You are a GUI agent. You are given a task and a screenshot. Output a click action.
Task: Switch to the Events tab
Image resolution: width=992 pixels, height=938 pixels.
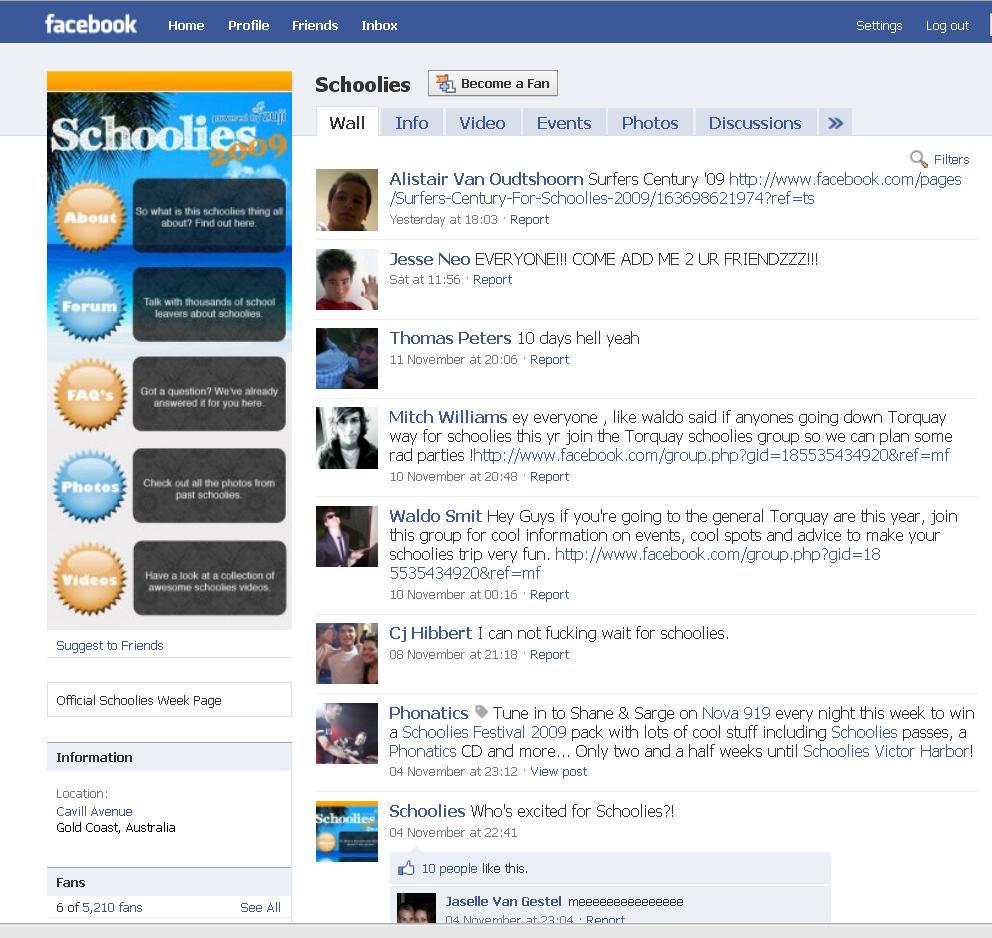(x=563, y=122)
